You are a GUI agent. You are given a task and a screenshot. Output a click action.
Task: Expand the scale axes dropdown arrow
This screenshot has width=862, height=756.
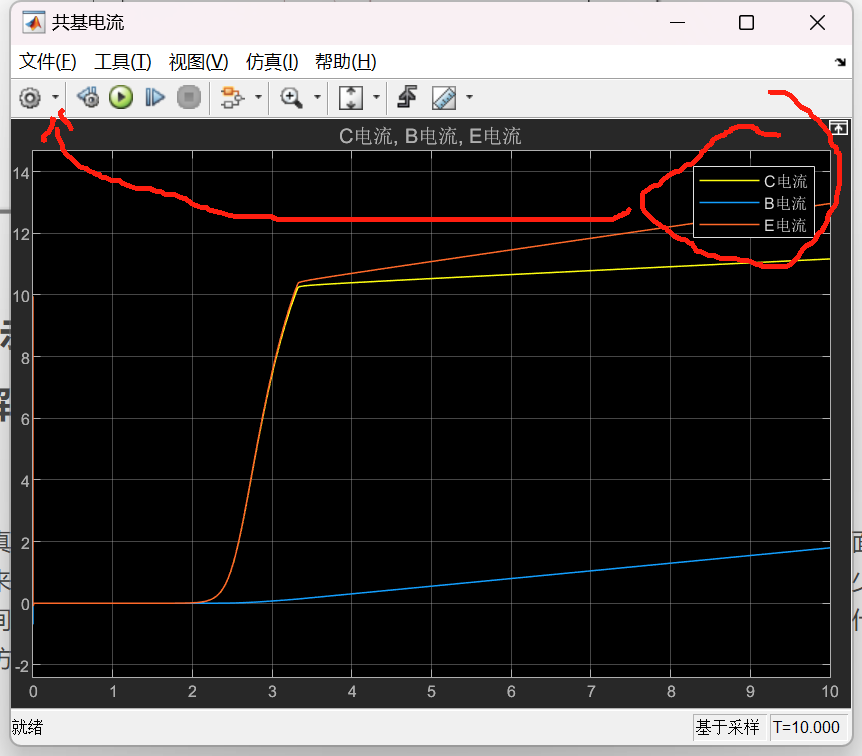[x=376, y=97]
